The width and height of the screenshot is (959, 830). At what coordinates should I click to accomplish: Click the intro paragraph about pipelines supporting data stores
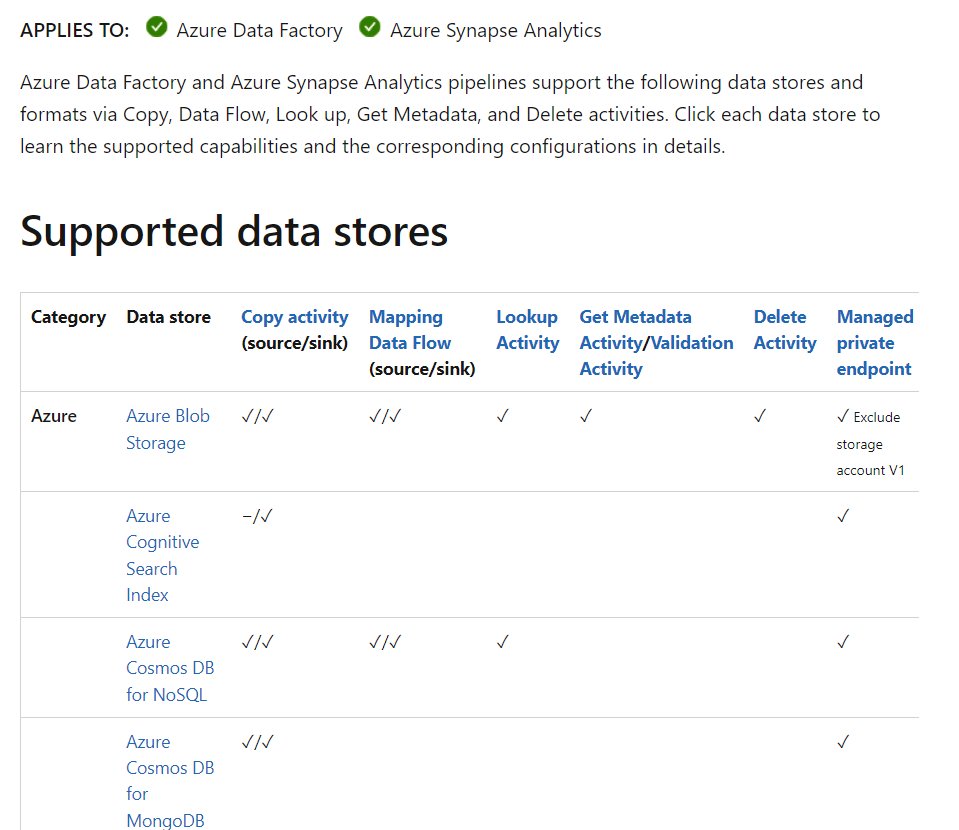tap(450, 114)
